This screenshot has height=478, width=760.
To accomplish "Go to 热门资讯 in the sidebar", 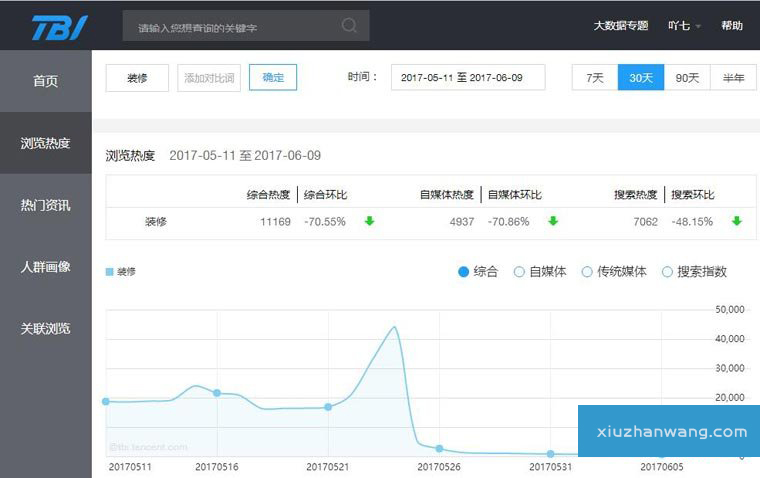I will pos(45,205).
